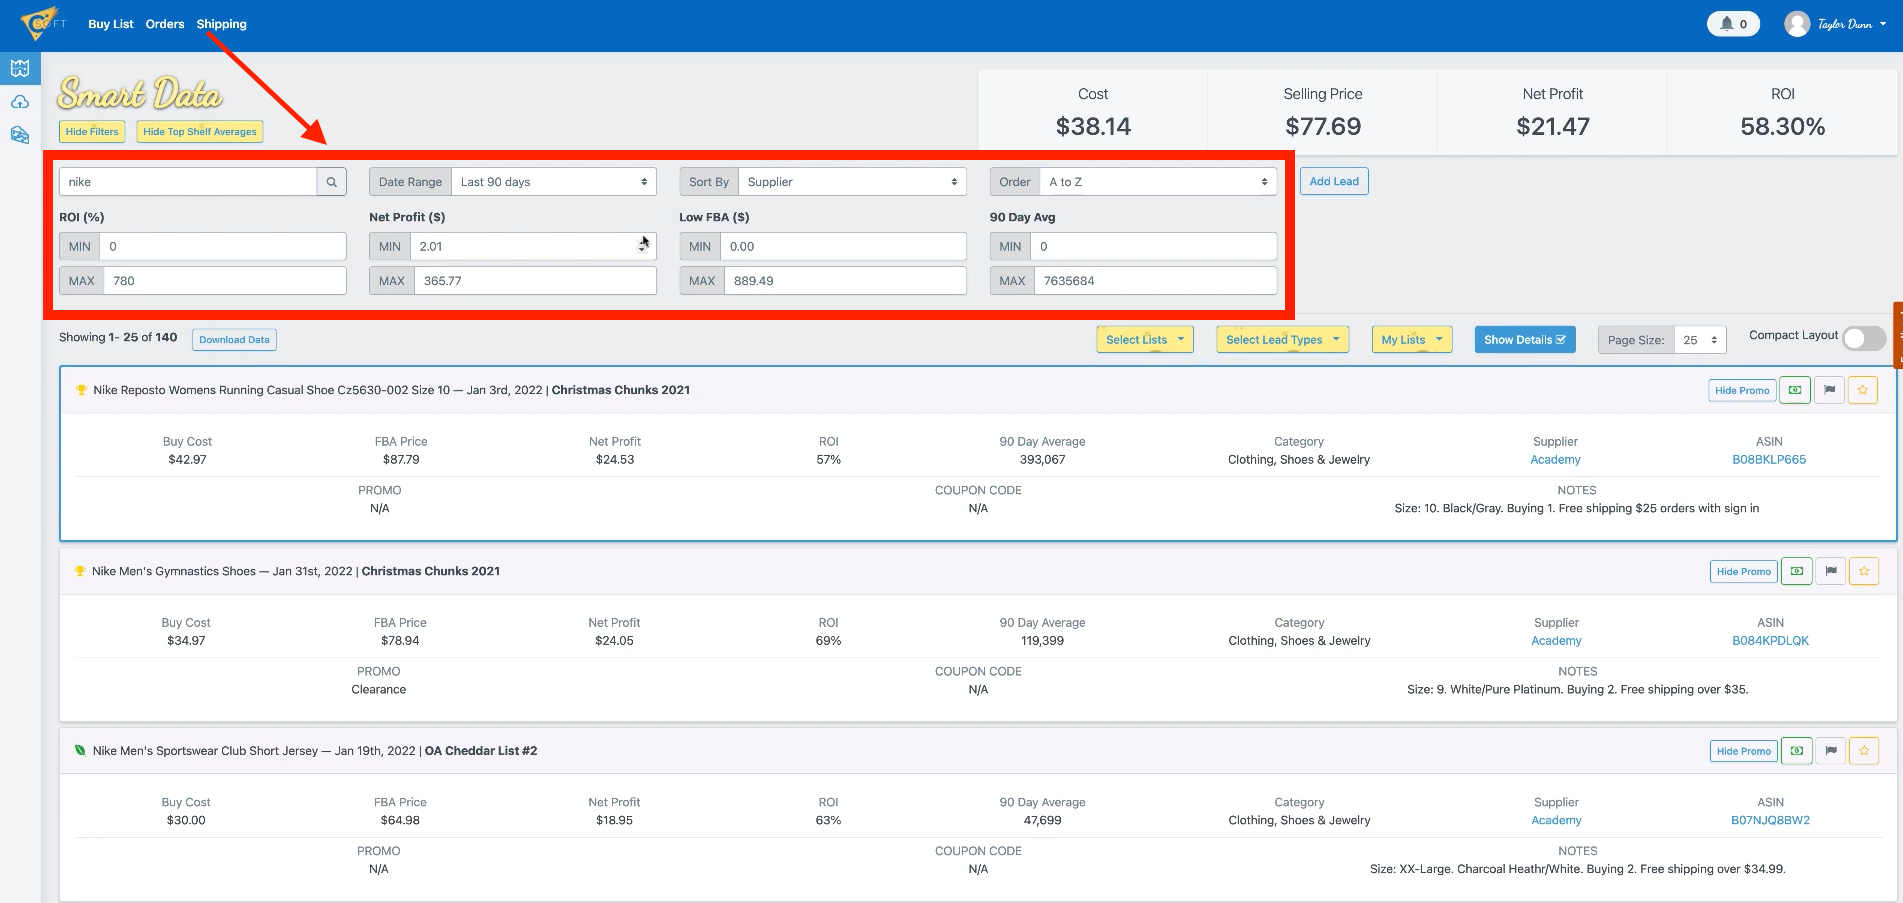Image resolution: width=1903 pixels, height=903 pixels.
Task: Click the ROI MAX input field
Action: pyautogui.click(x=225, y=281)
